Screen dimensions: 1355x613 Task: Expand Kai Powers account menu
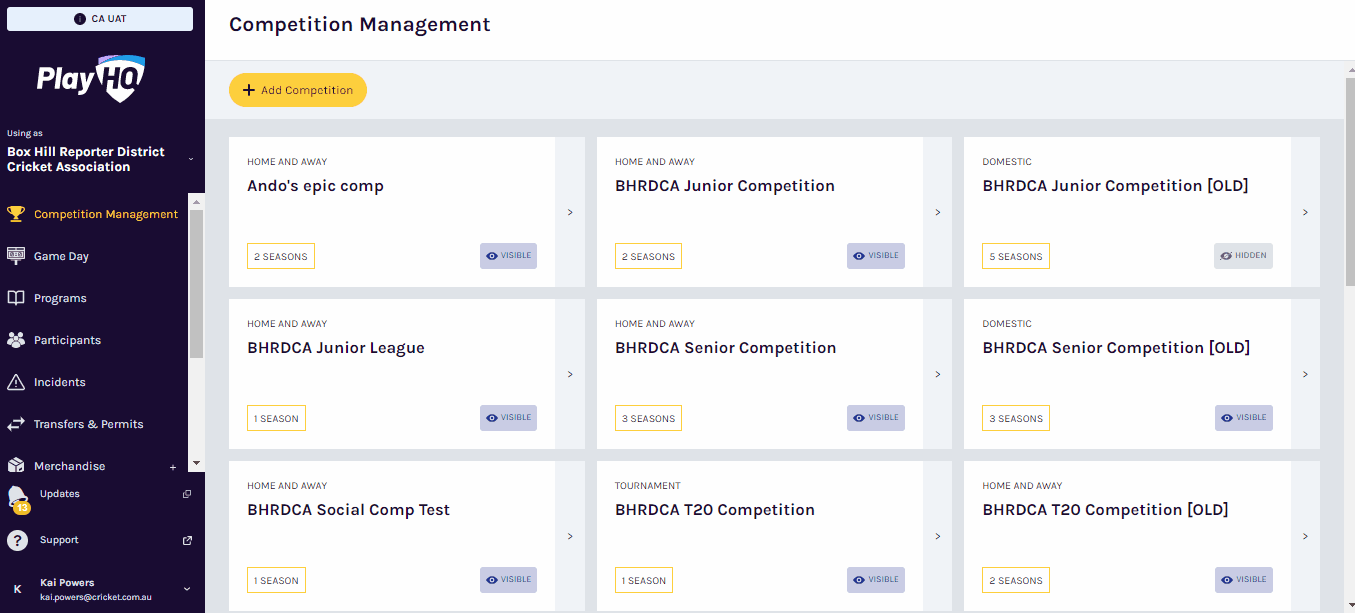click(x=187, y=589)
